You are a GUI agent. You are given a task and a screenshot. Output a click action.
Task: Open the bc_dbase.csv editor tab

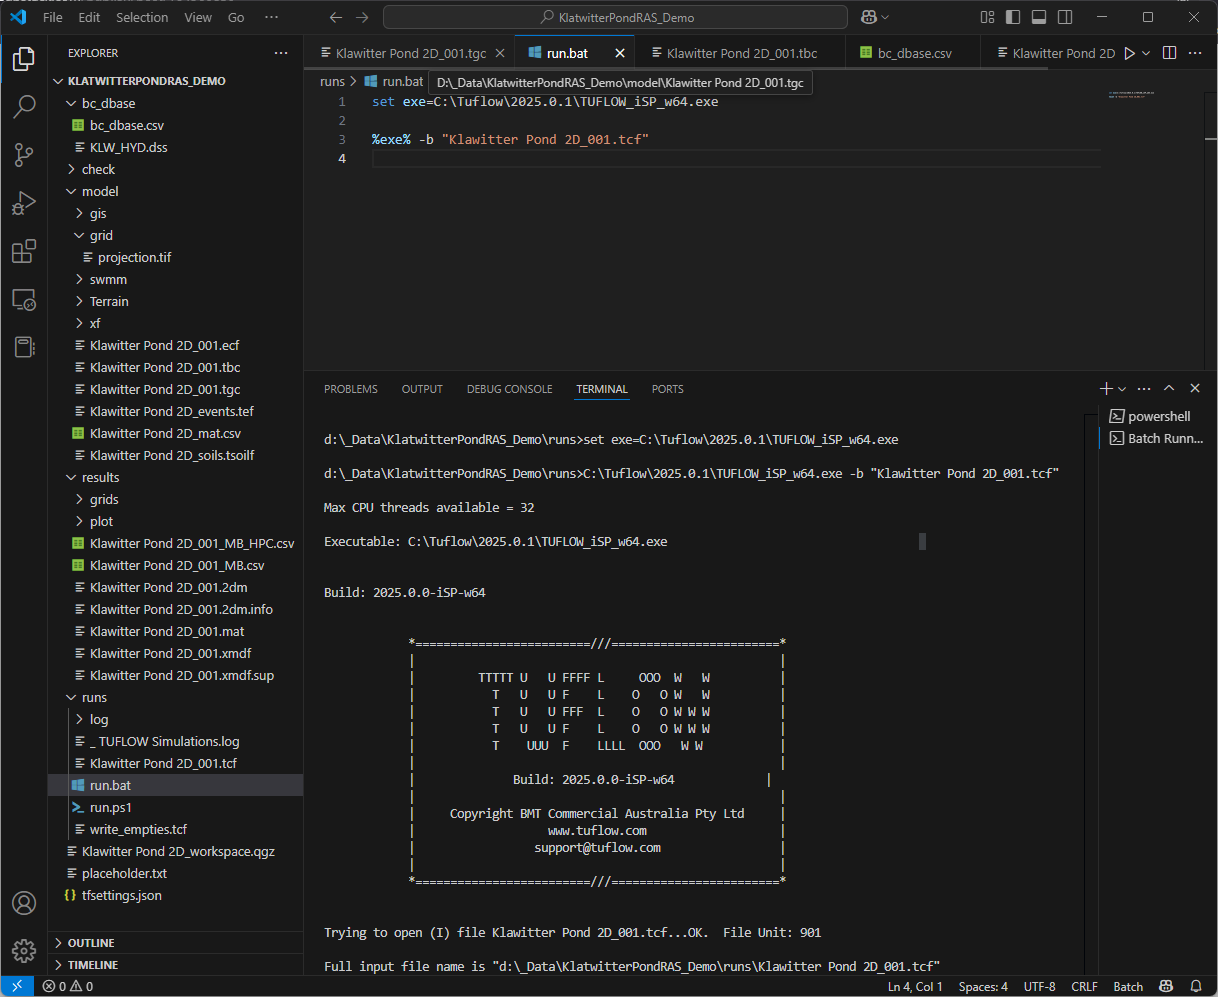tap(912, 53)
